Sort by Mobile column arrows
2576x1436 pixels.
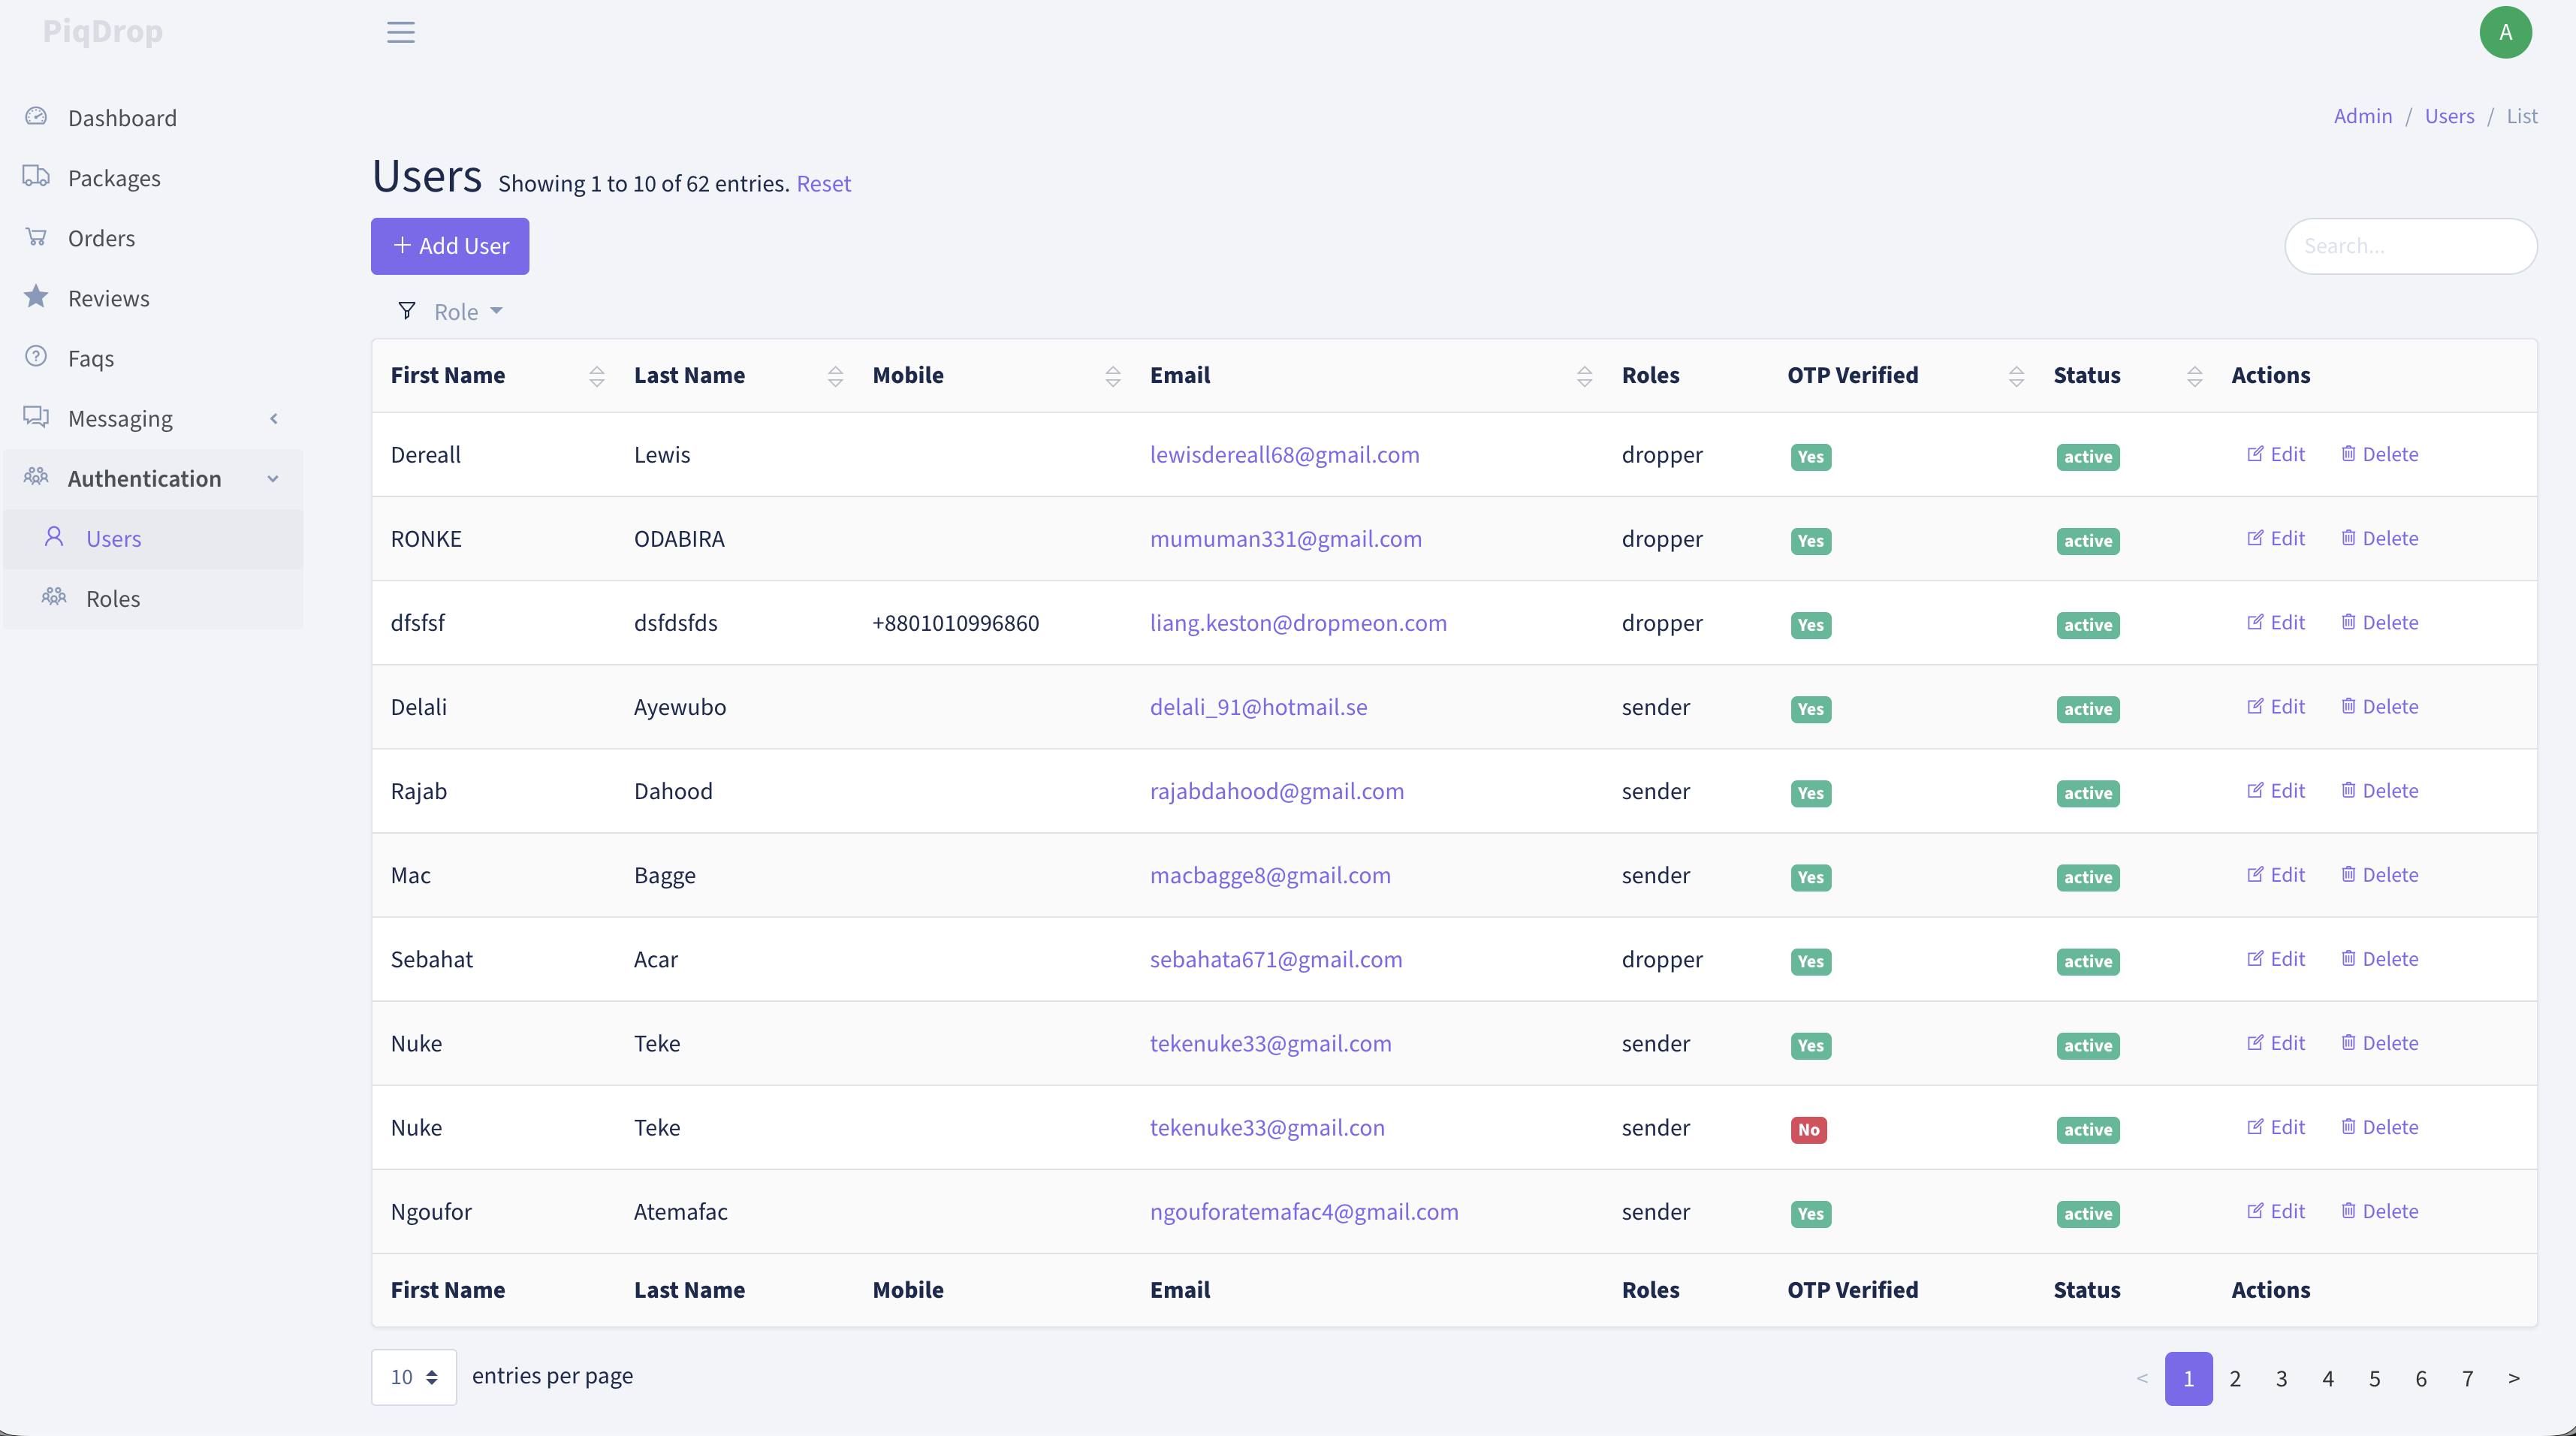[x=1113, y=376]
